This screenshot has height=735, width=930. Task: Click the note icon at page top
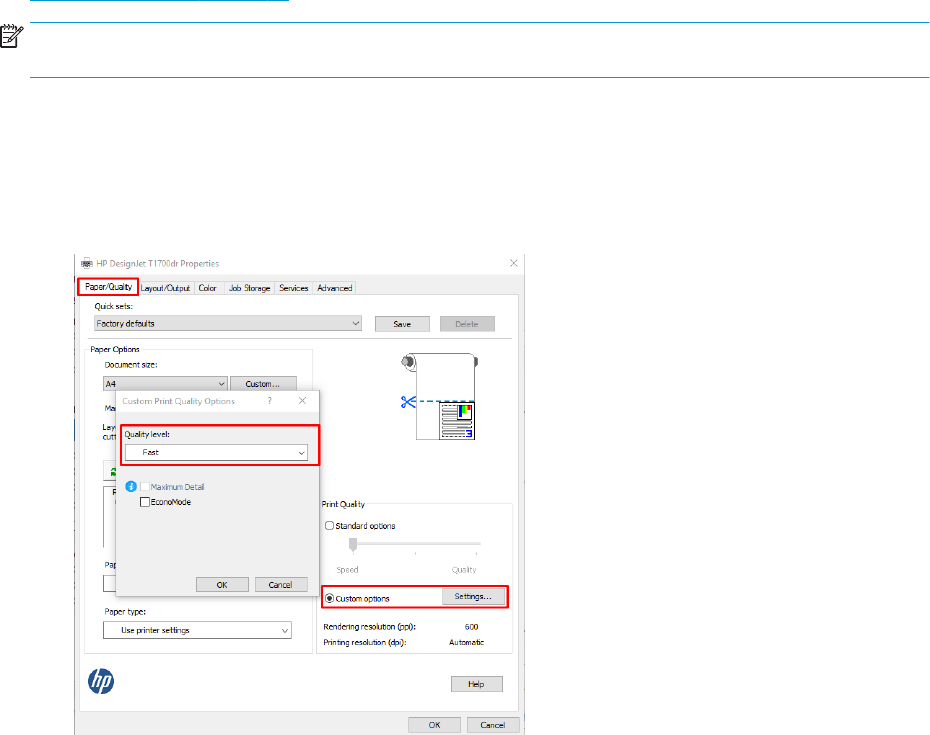11,36
